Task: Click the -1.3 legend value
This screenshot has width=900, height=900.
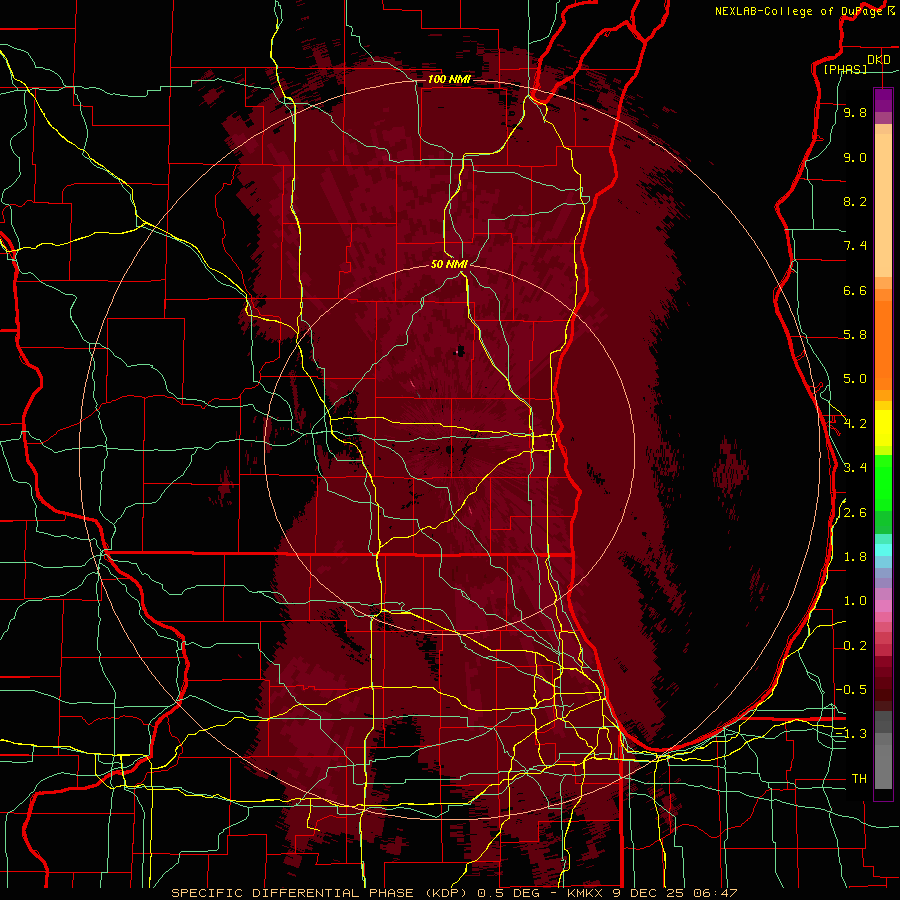Action: tap(852, 734)
